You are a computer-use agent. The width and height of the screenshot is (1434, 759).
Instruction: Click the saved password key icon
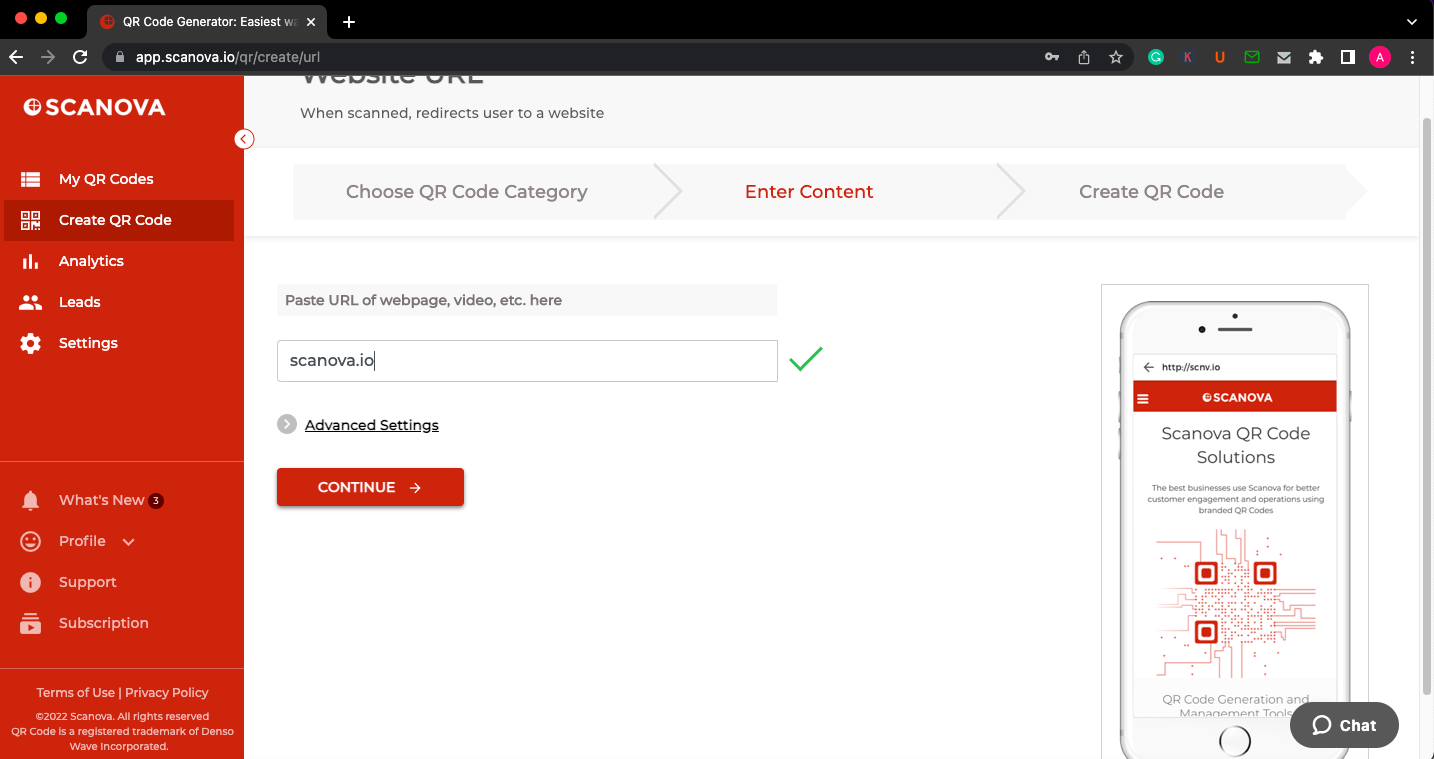pos(1052,57)
